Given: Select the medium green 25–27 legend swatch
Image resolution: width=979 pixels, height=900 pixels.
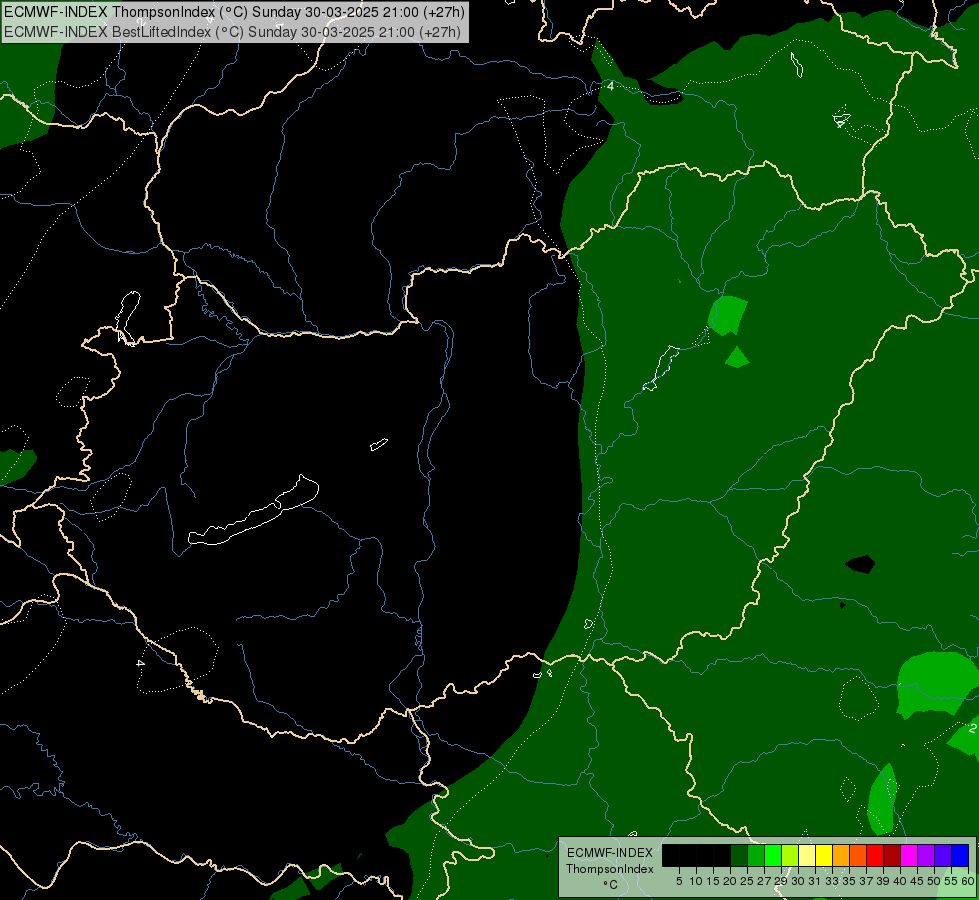Looking at the screenshot, I should pos(756,855).
